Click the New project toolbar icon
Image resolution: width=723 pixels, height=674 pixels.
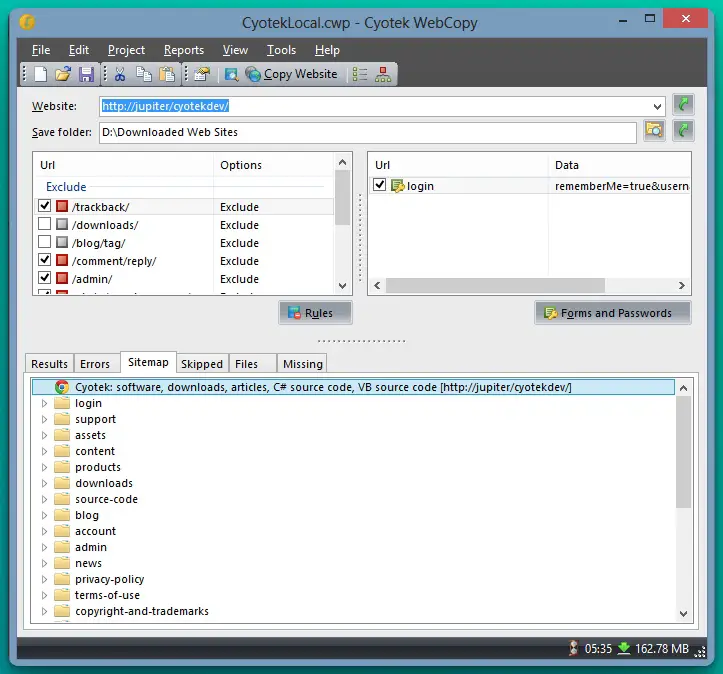click(41, 74)
